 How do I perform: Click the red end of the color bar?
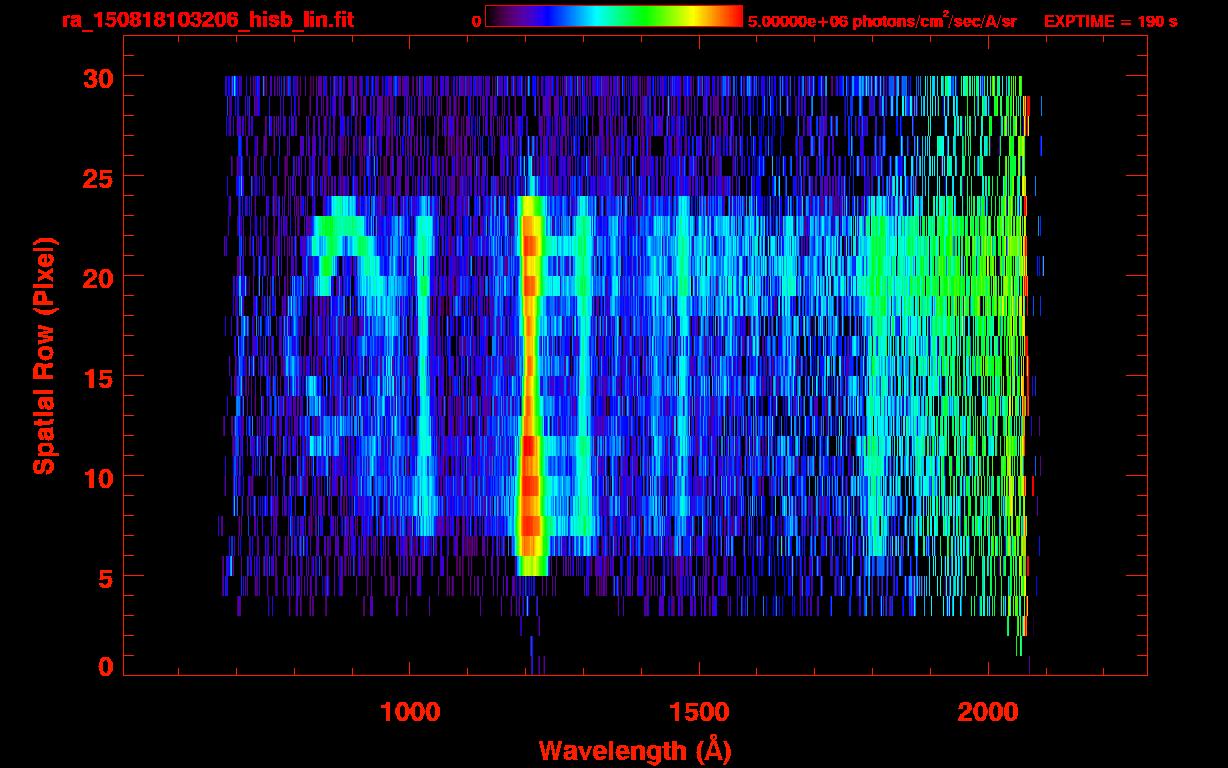(x=730, y=16)
